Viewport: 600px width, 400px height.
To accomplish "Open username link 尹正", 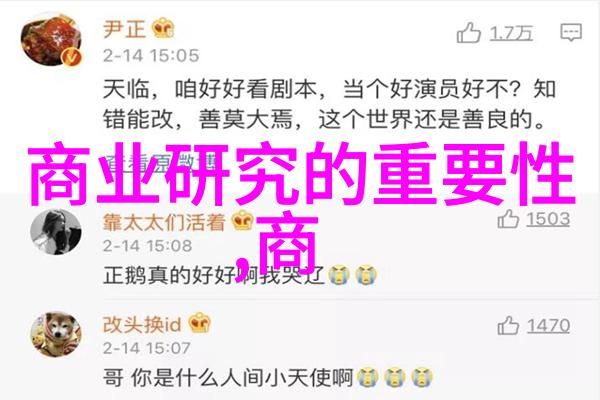I will pyautogui.click(x=125, y=29).
